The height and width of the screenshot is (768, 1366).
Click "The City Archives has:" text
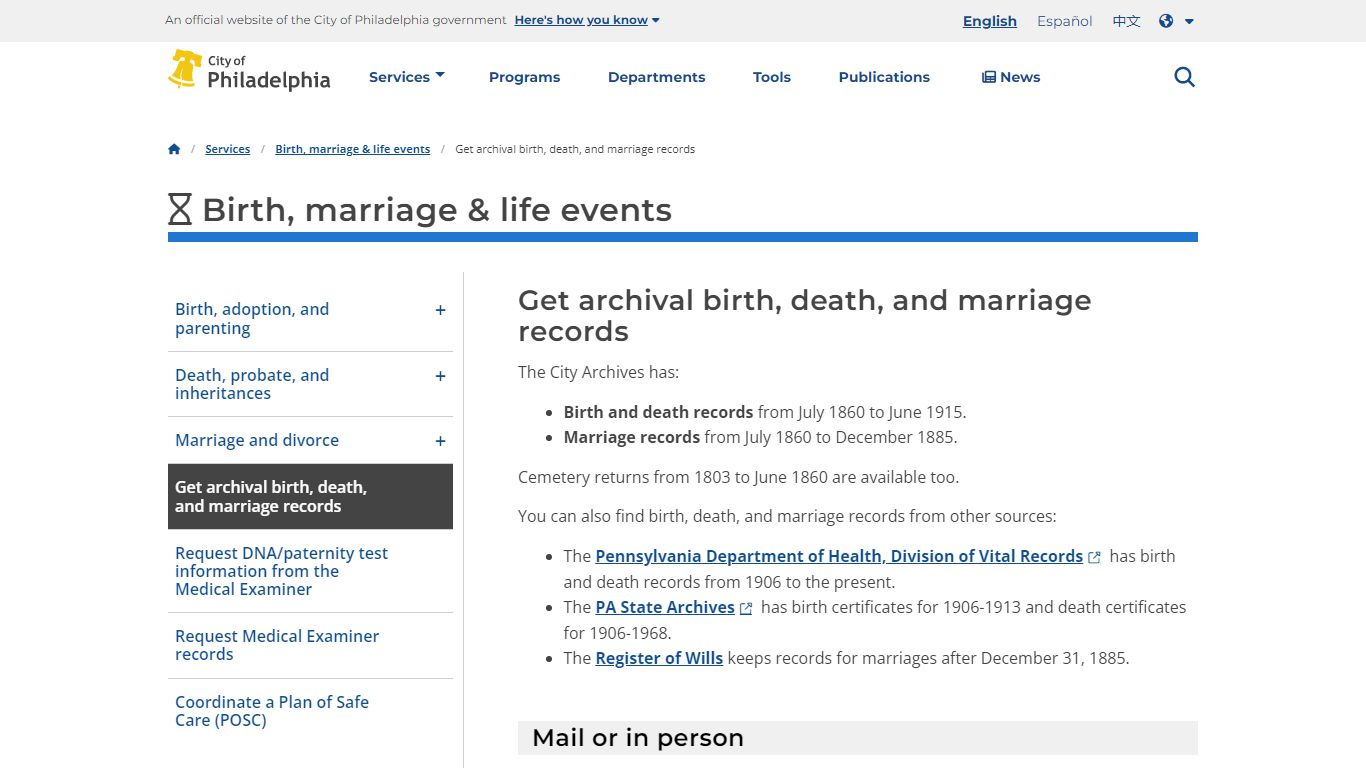[x=598, y=372]
